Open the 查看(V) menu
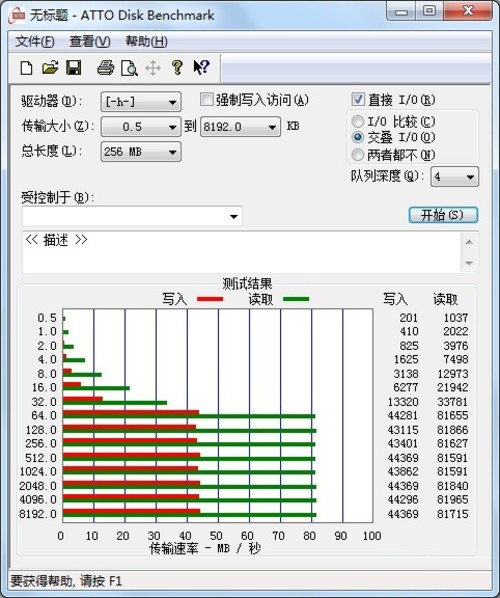The width and height of the screenshot is (500, 598). point(90,42)
